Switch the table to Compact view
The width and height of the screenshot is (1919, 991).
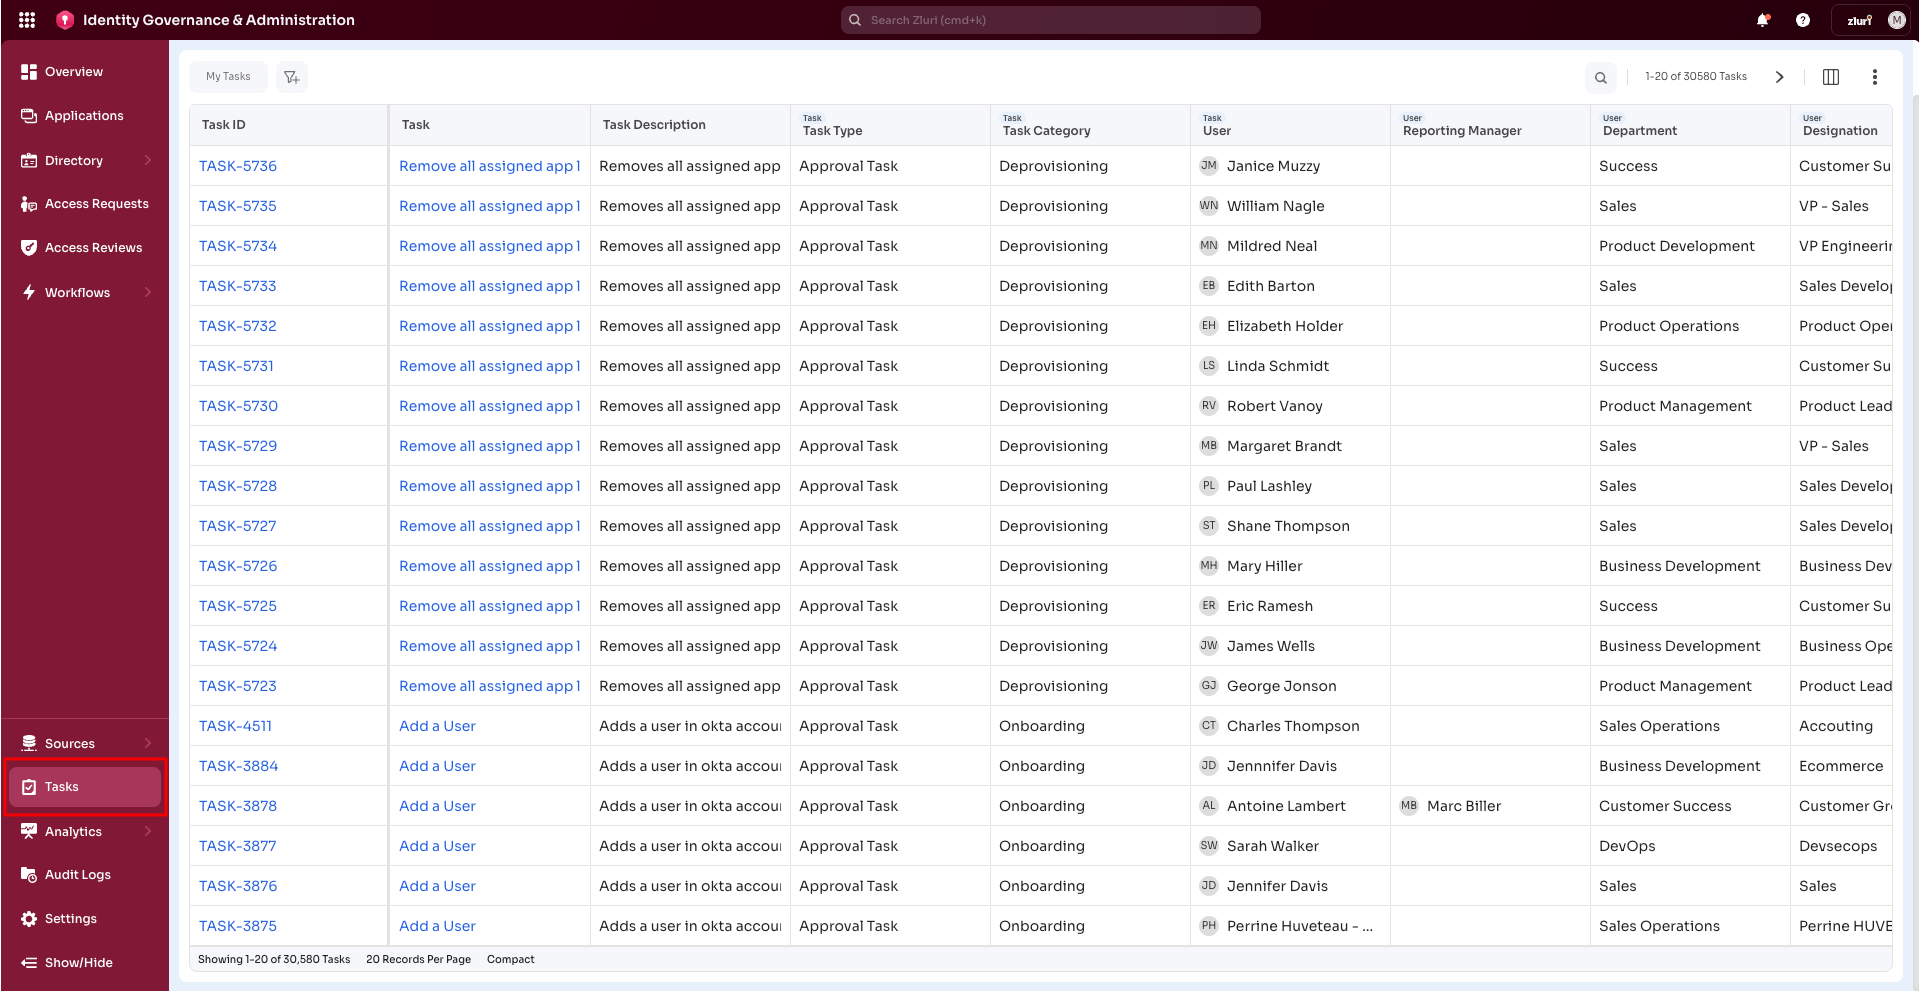pos(510,959)
